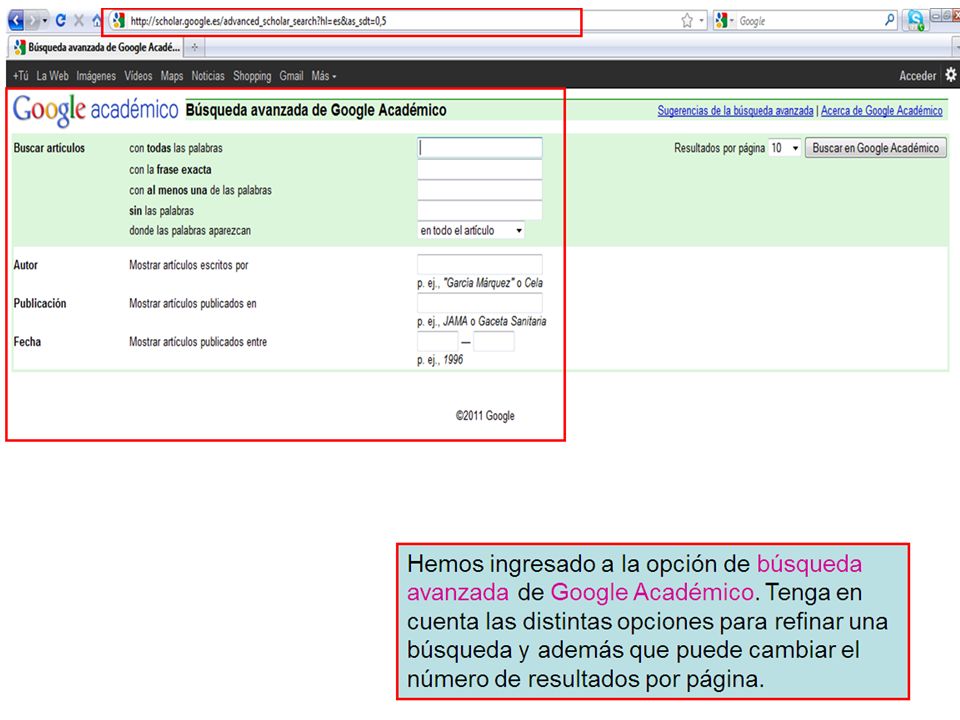960x720 pixels.
Task: Click the 'sin las palabras' input field
Action: pos(480,210)
